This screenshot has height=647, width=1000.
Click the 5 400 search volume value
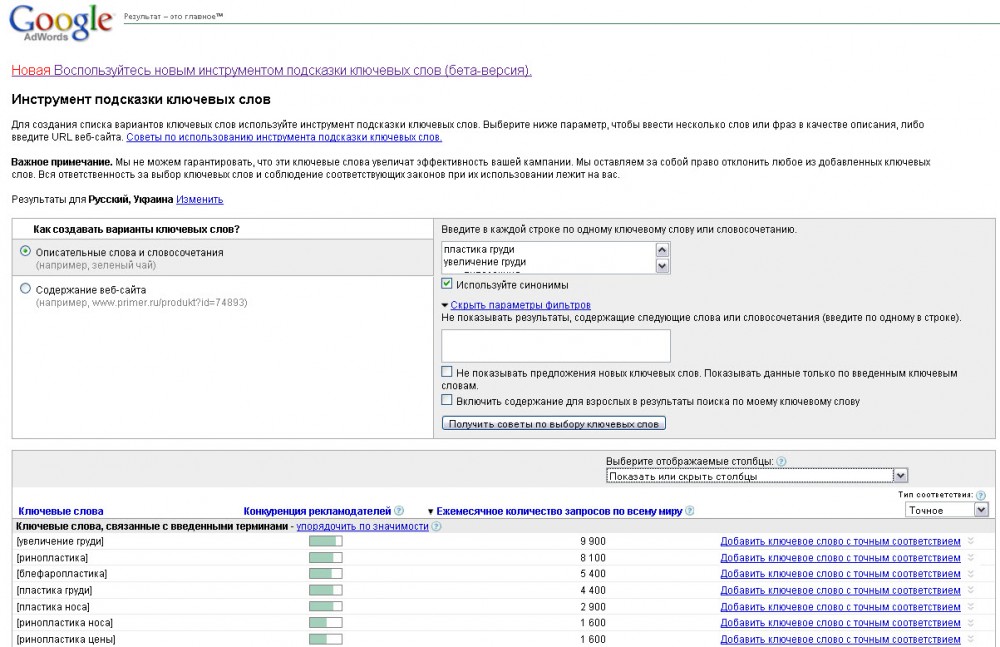pos(593,574)
